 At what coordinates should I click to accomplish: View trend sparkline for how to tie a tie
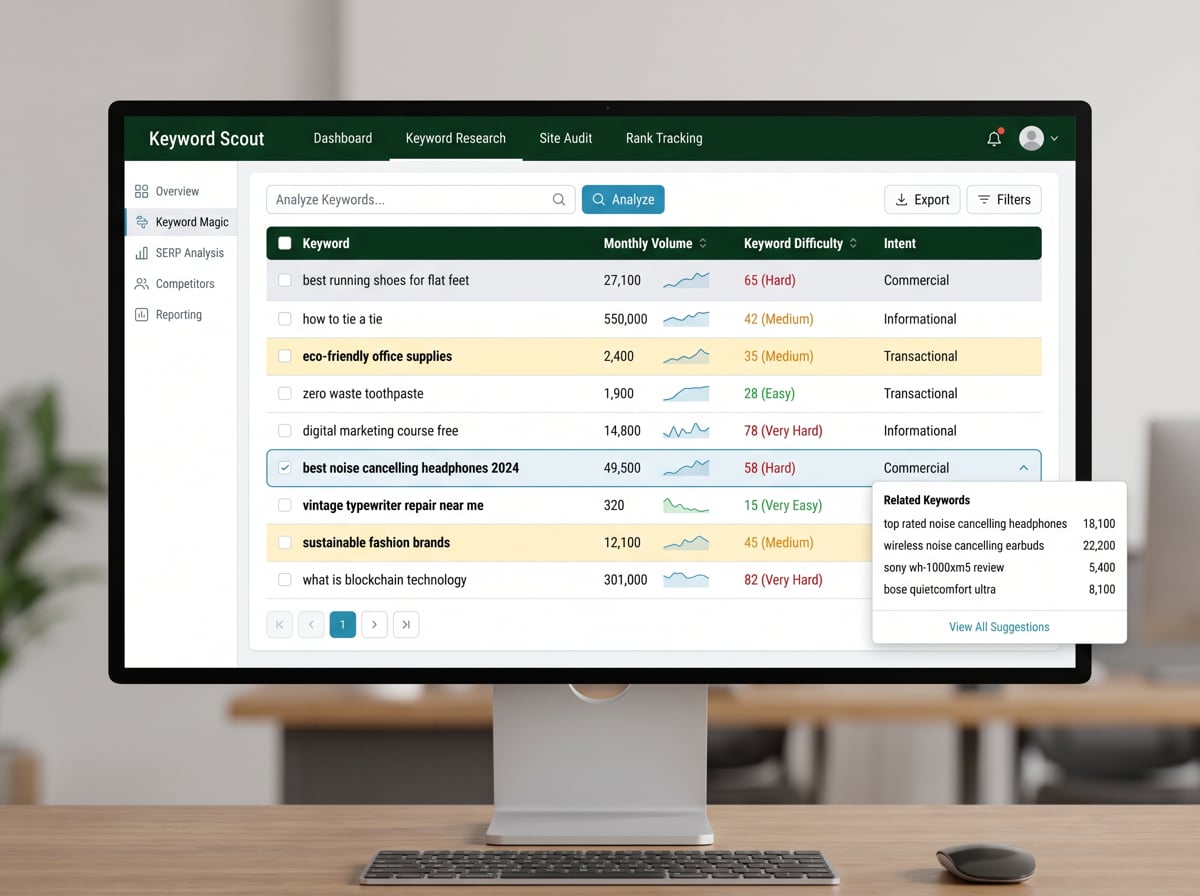click(686, 319)
